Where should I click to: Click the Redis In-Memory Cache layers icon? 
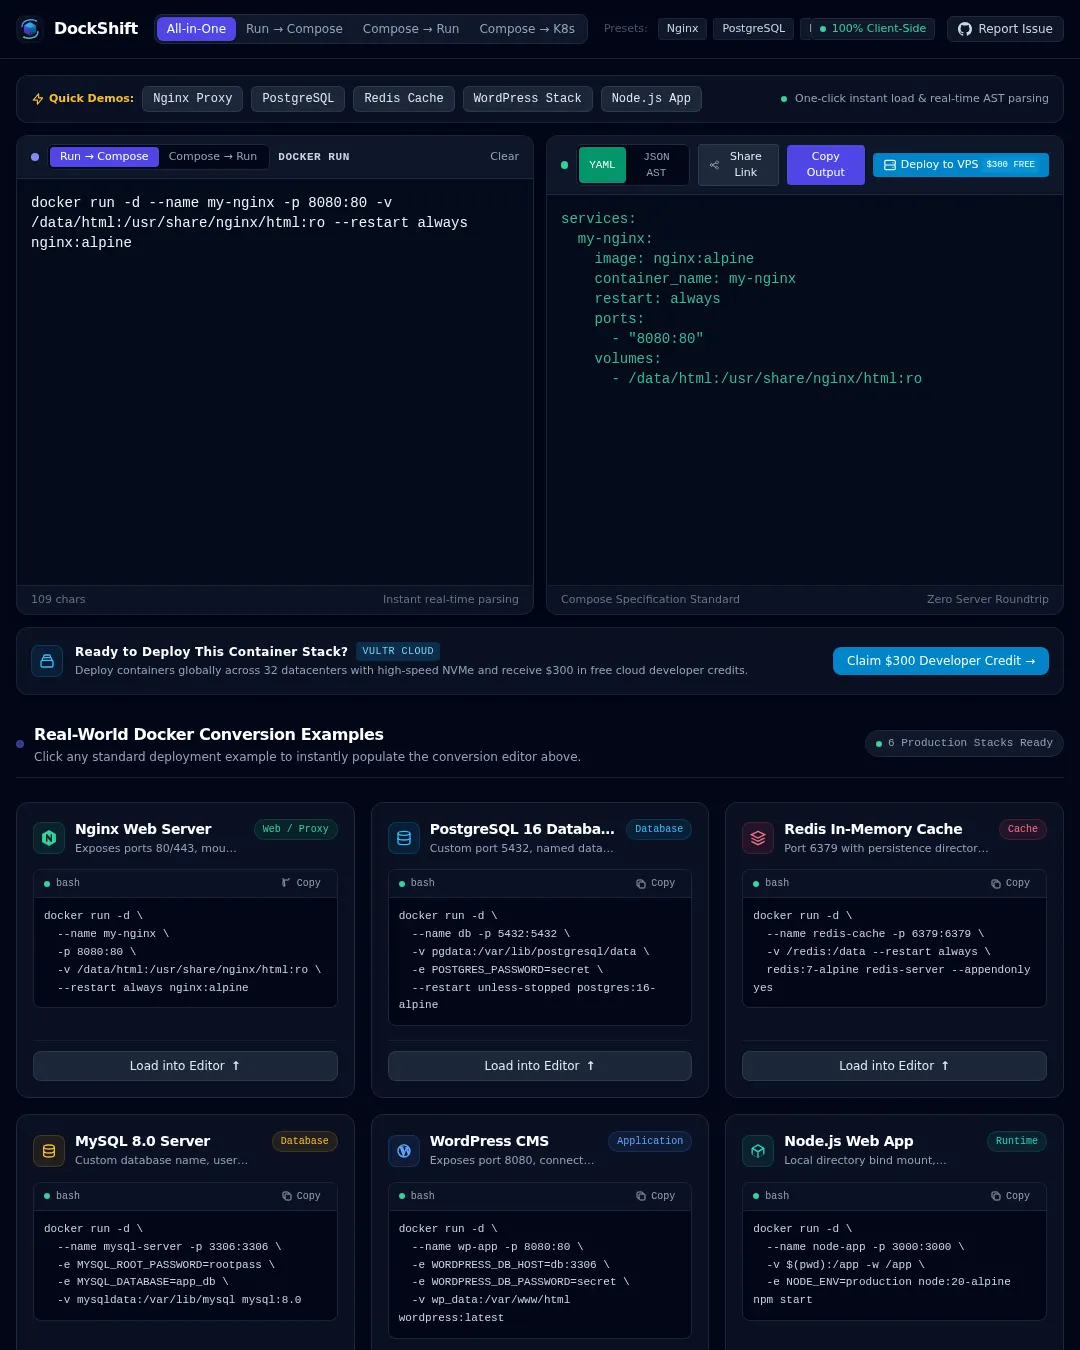tap(758, 838)
